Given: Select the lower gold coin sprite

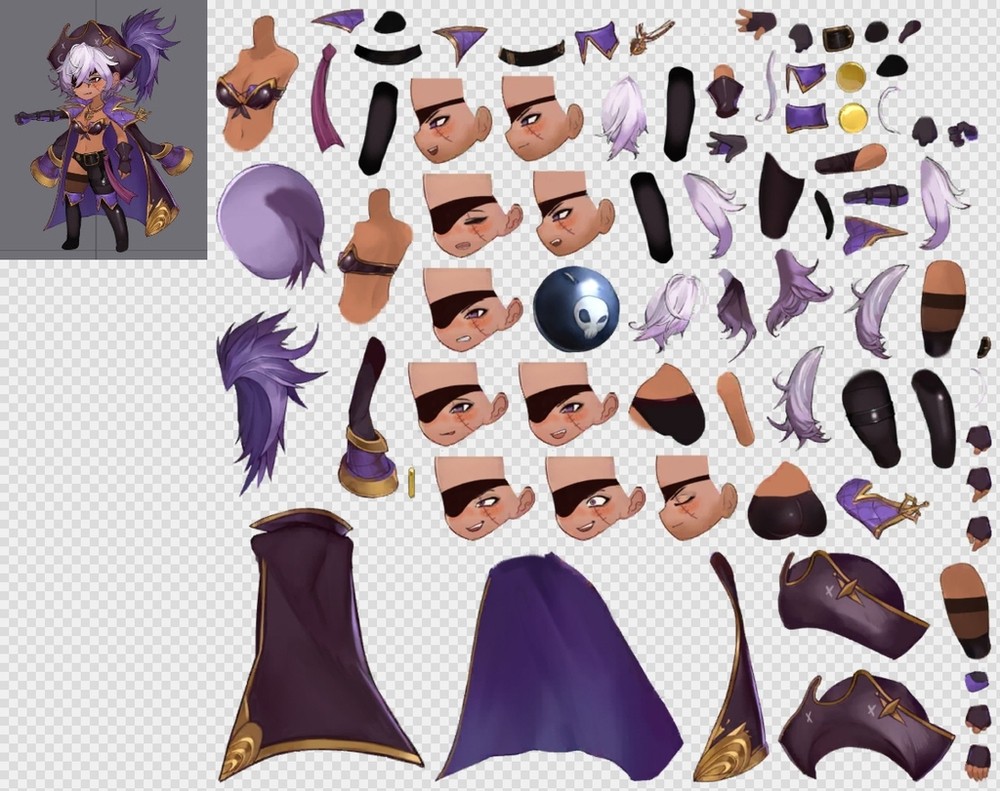Looking at the screenshot, I should pyautogui.click(x=851, y=117).
